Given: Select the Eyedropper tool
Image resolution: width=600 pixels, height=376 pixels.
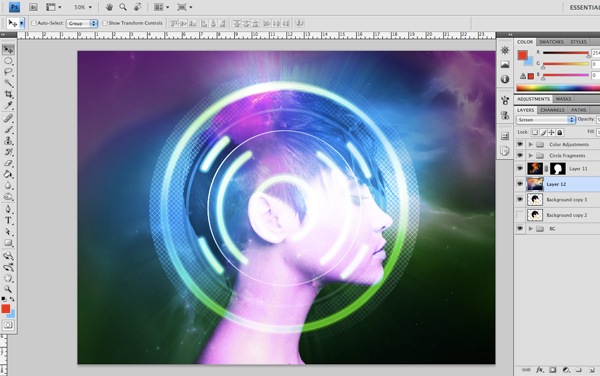Looking at the screenshot, I should click(x=8, y=106).
